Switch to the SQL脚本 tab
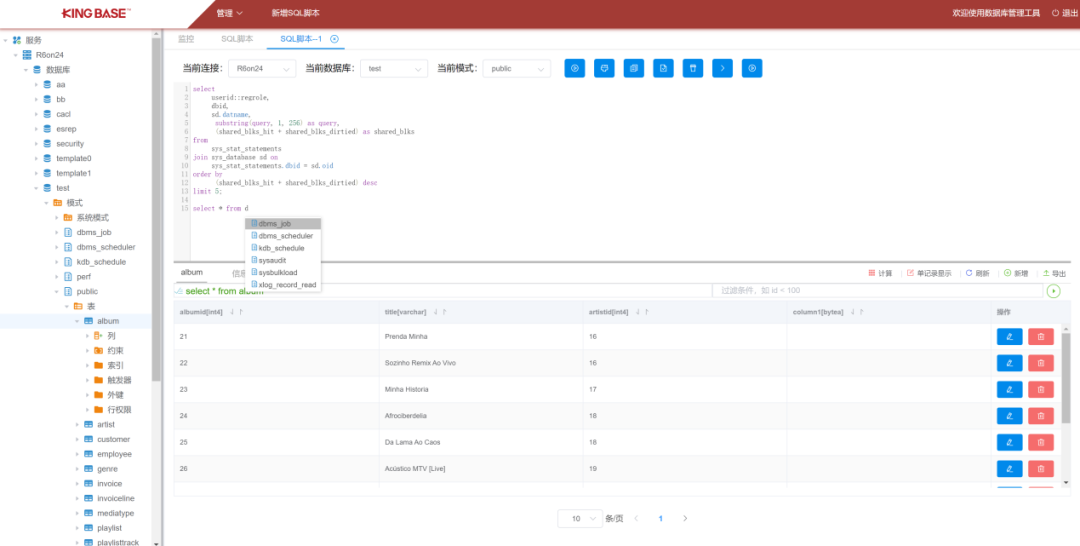This screenshot has width=1080, height=546. [237, 39]
